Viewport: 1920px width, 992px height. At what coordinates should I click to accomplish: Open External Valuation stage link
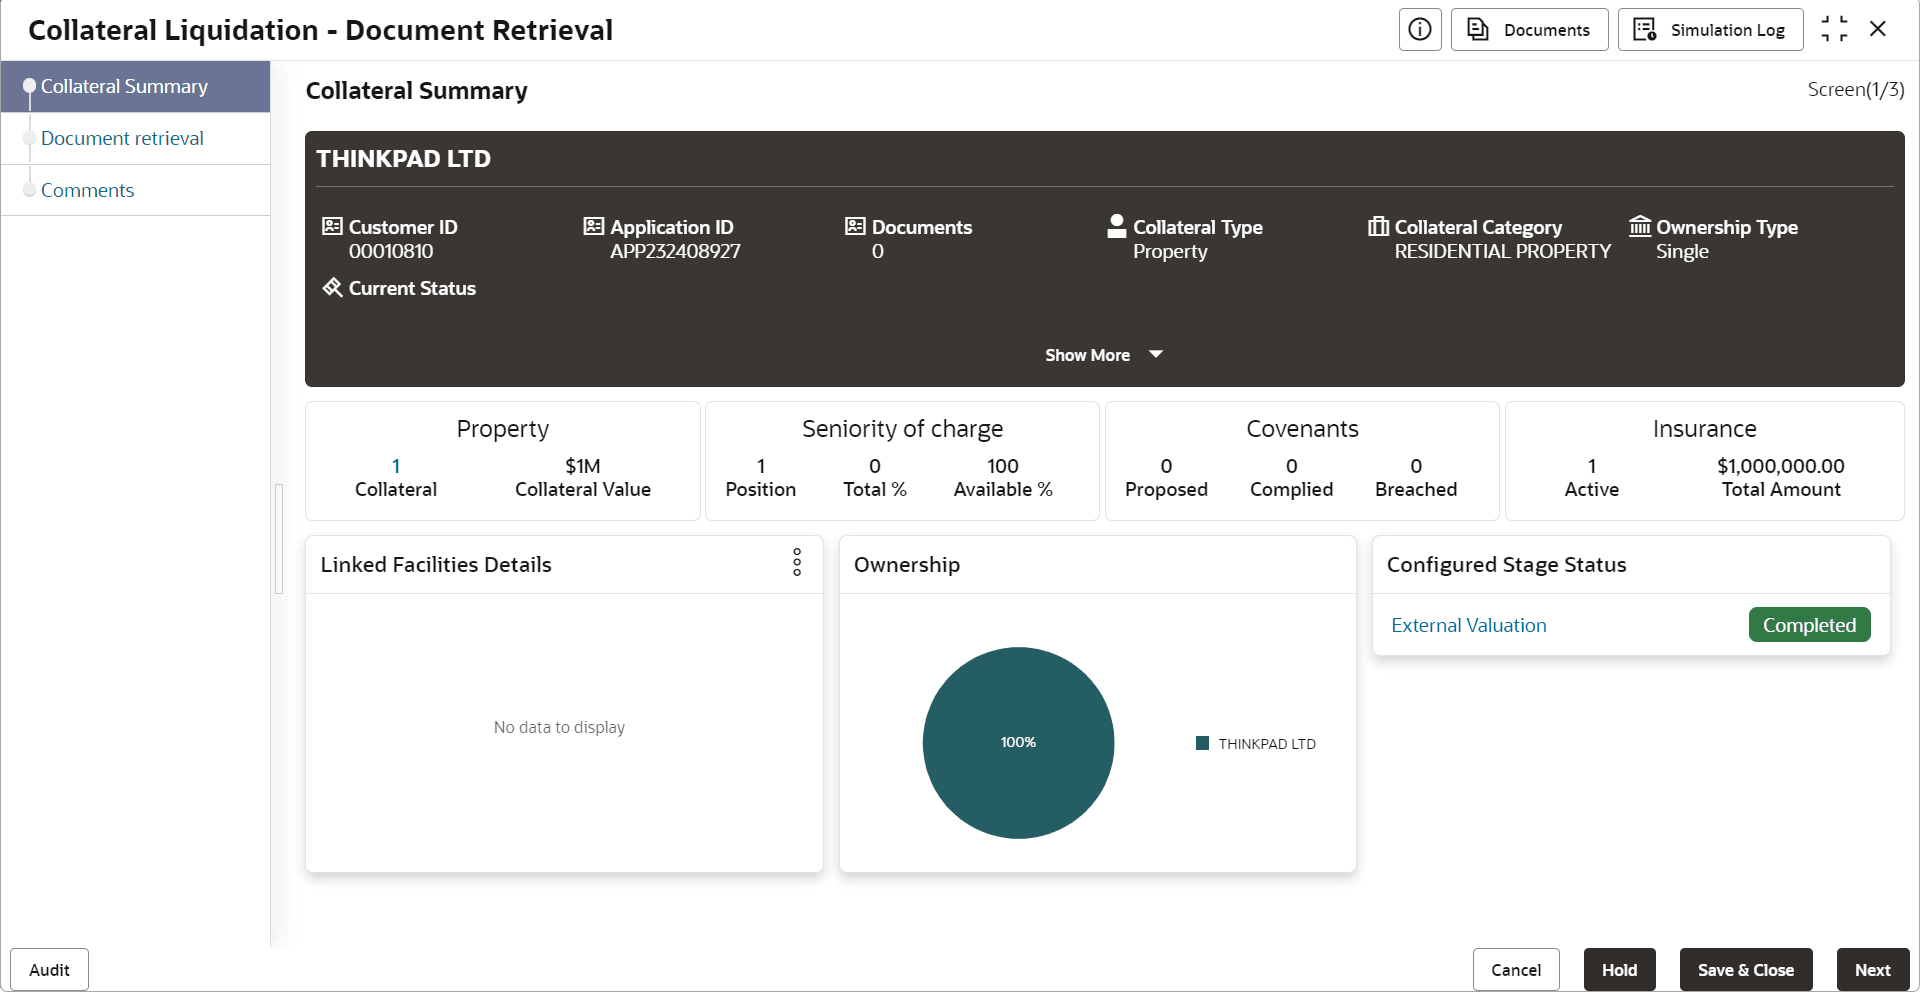(x=1468, y=626)
